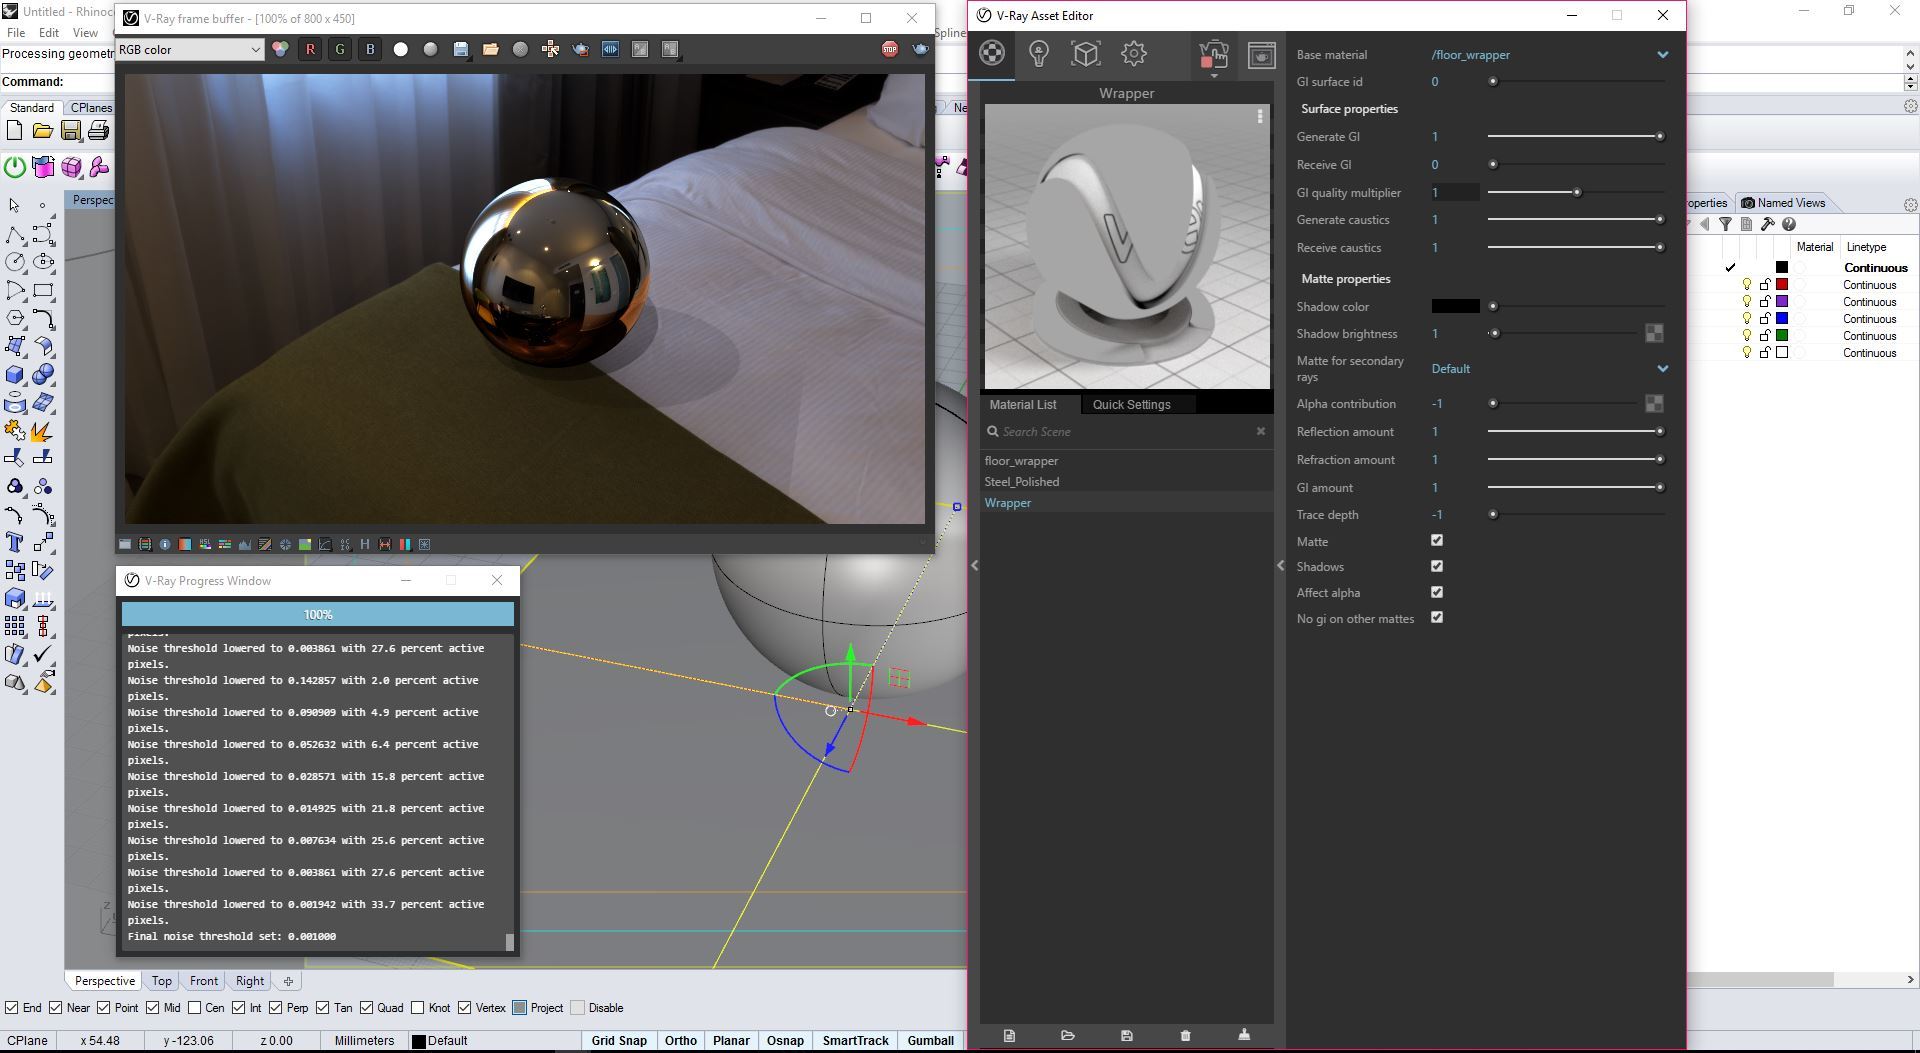This screenshot has width=1920, height=1053.
Task: Click import asset file icon at bottom
Action: pos(1068,1035)
